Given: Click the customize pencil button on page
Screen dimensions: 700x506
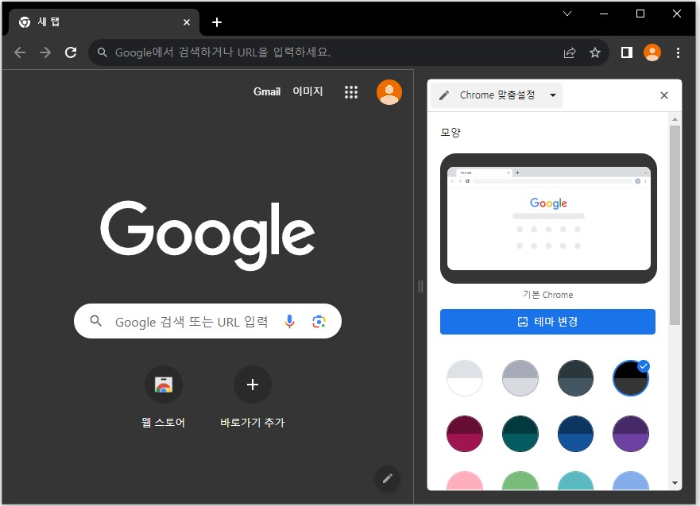Looking at the screenshot, I should click(388, 478).
